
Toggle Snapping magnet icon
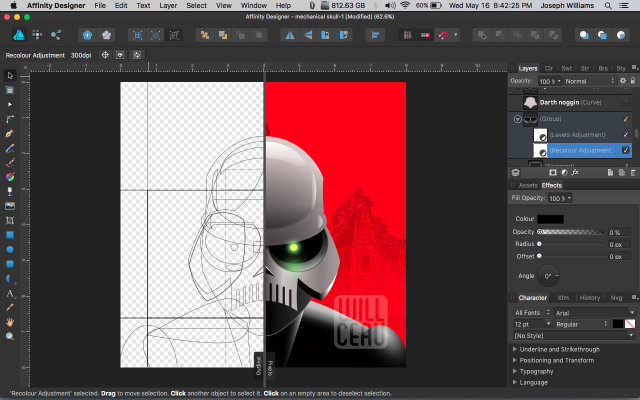[443, 35]
